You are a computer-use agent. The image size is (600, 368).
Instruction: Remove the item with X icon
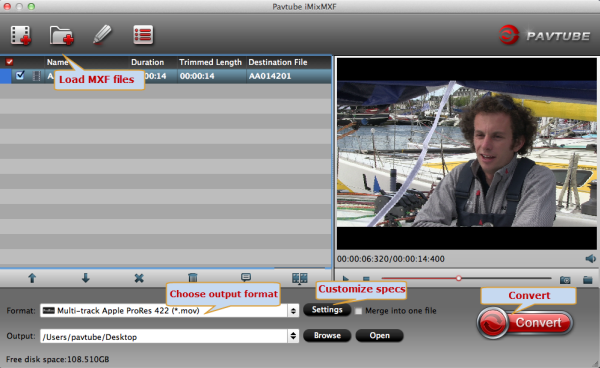(x=139, y=278)
